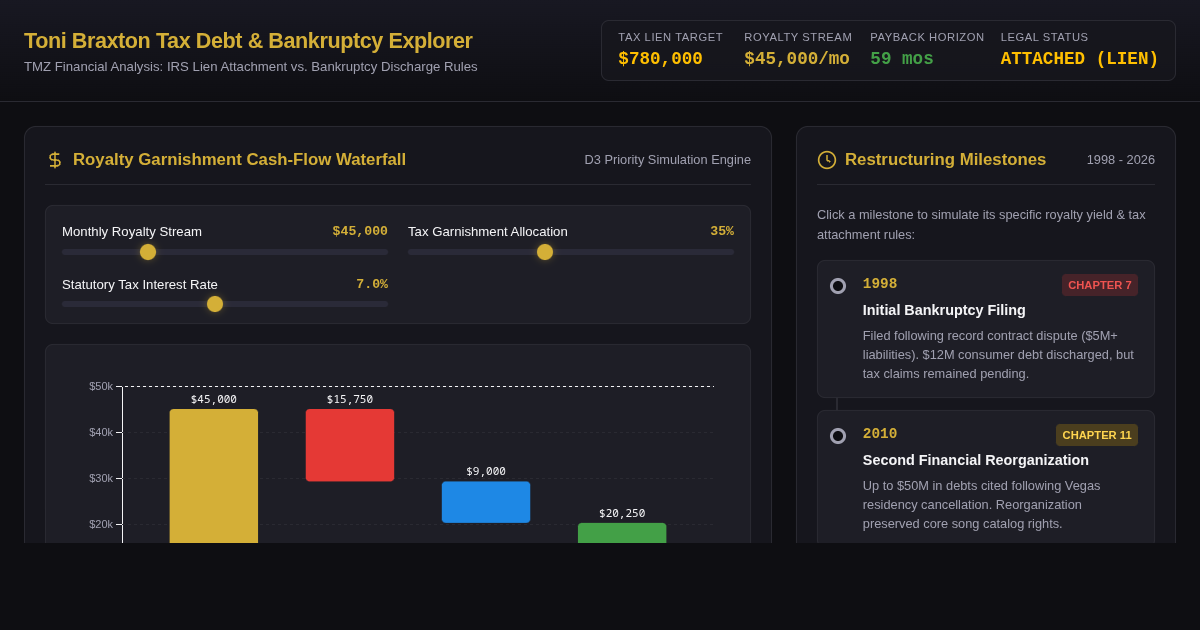Click the Legal Status ATTACHED (LIEN) text
Image resolution: width=1200 pixels, height=630 pixels.
(1080, 59)
